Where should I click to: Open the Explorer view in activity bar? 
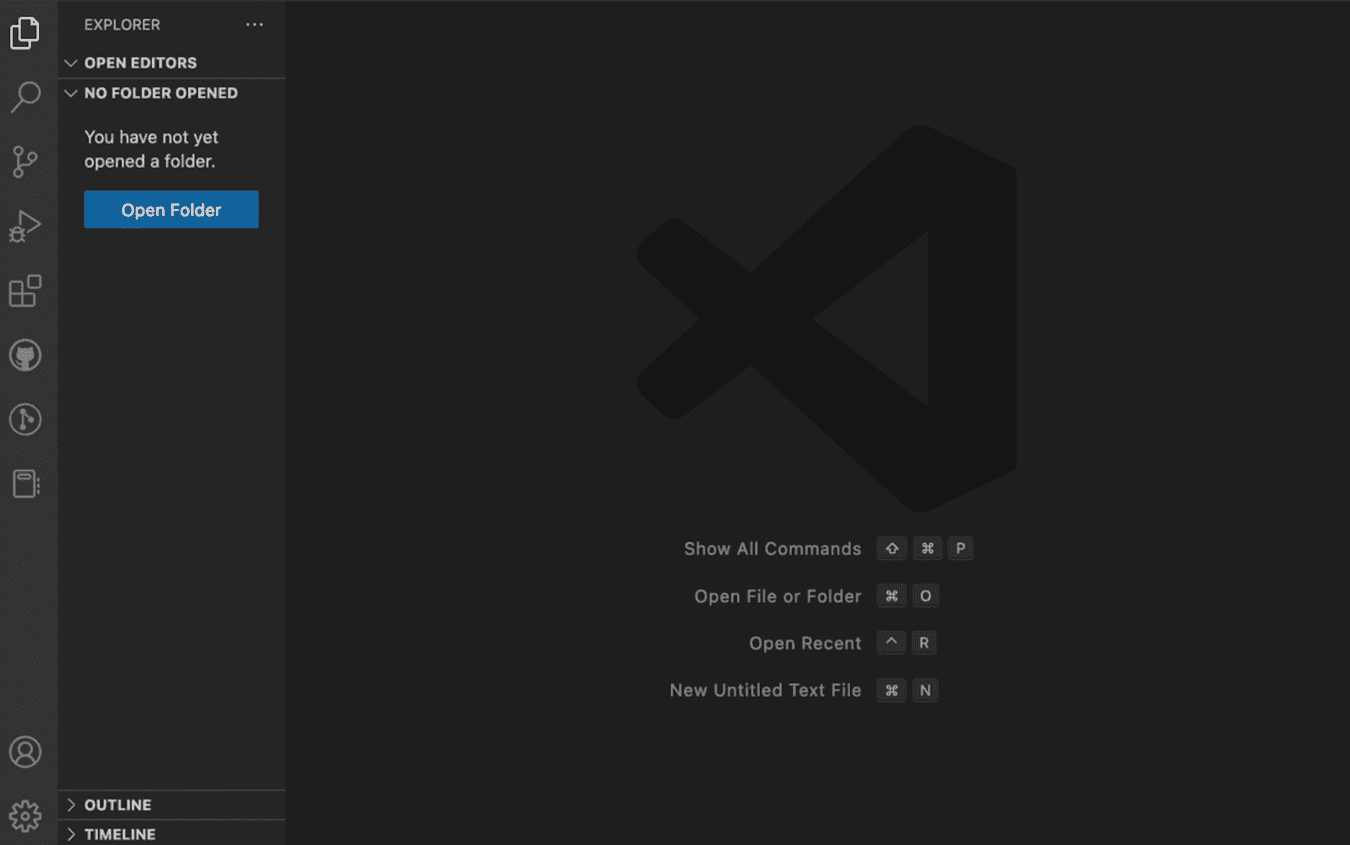(25, 33)
